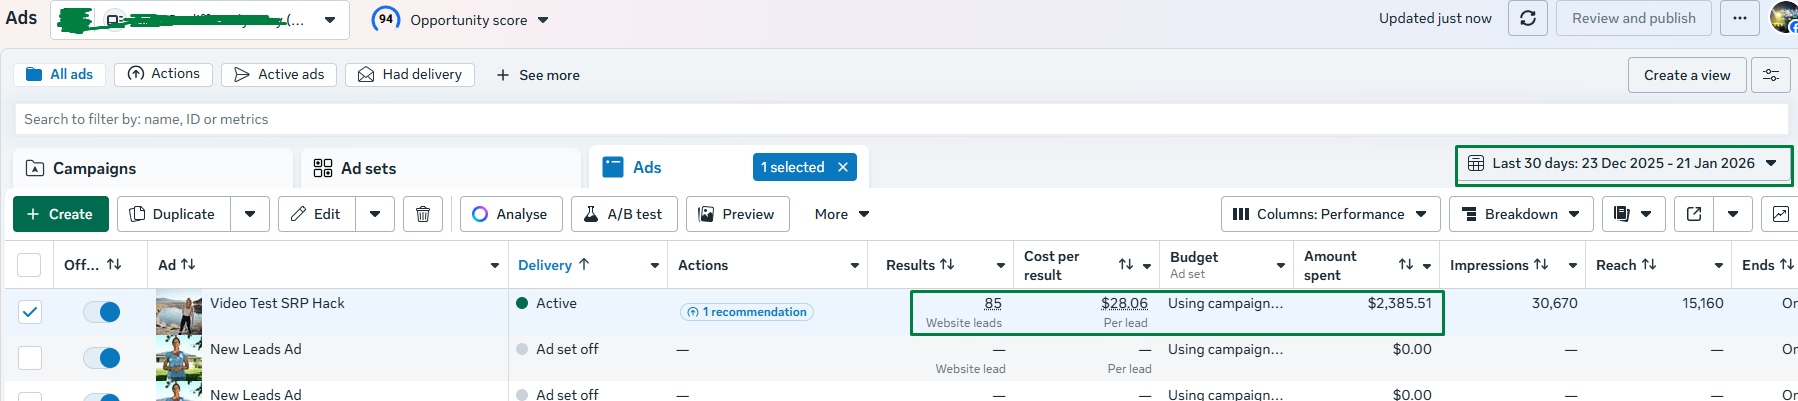Sort by Amount spent arrows
The image size is (1798, 401).
point(1406,265)
